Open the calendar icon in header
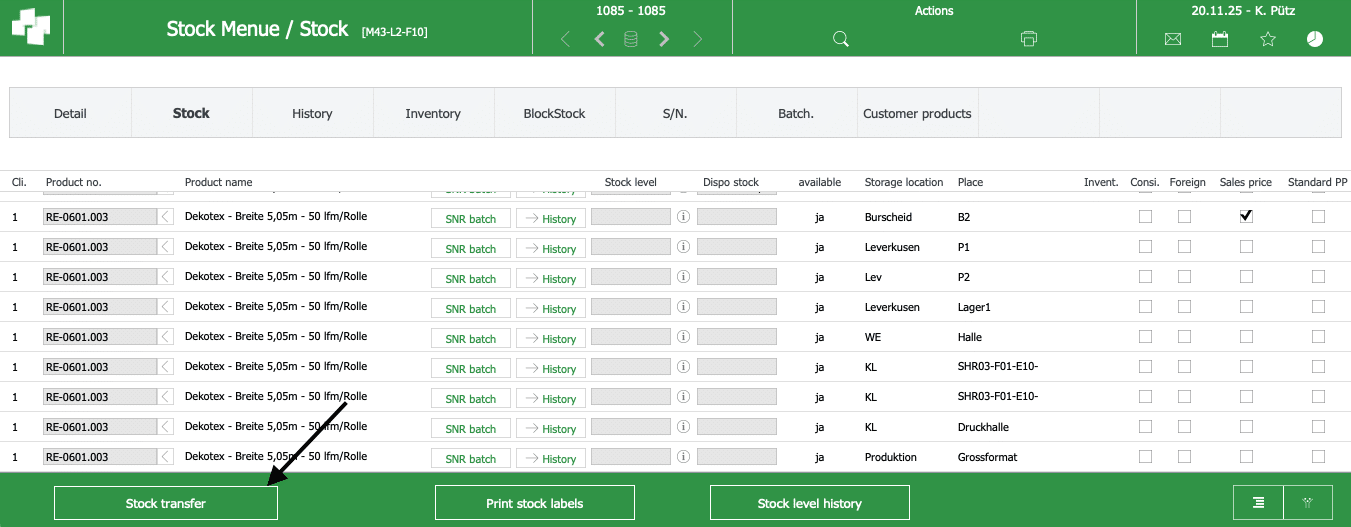Image resolution: width=1351 pixels, height=527 pixels. tap(1220, 39)
